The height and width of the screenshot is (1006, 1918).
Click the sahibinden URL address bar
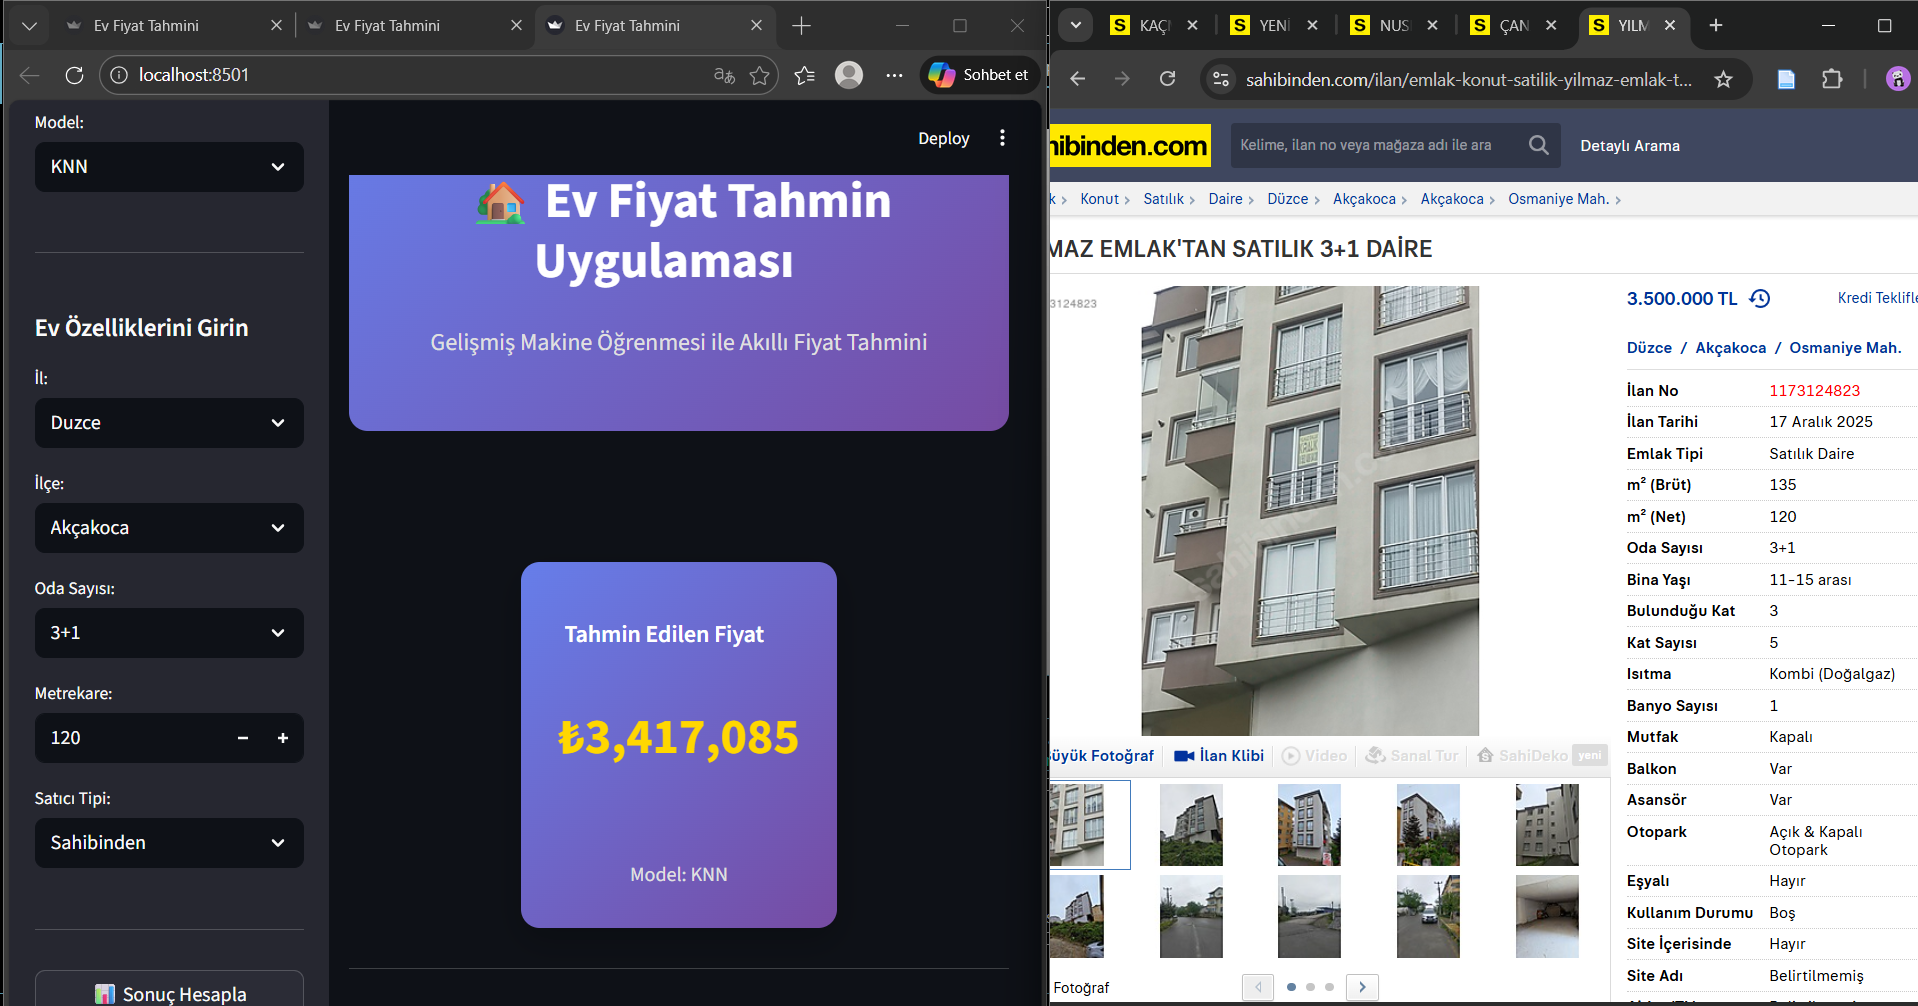[1468, 80]
